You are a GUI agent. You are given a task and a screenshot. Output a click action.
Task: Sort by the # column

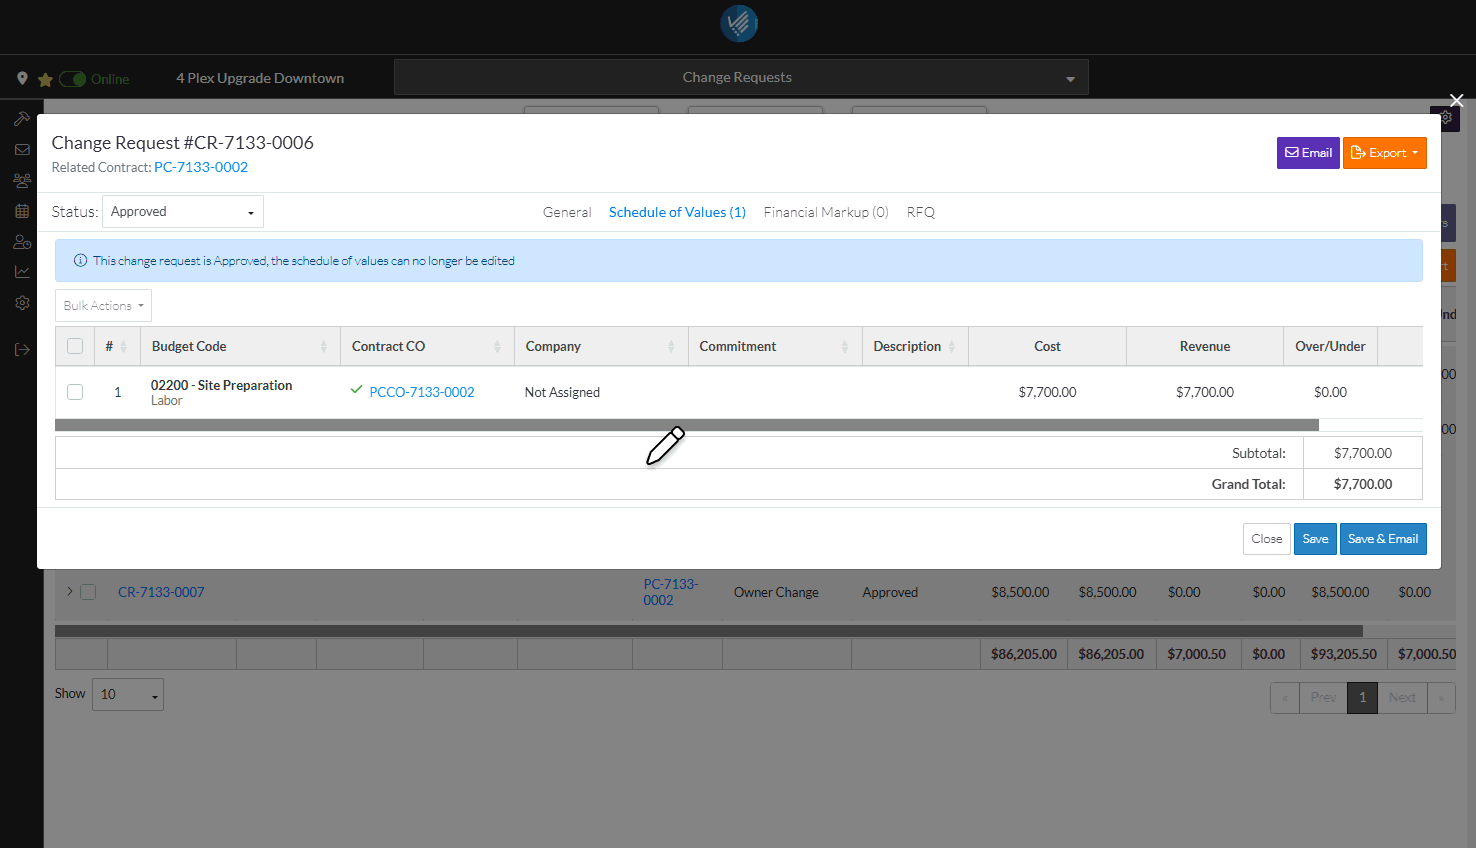116,346
